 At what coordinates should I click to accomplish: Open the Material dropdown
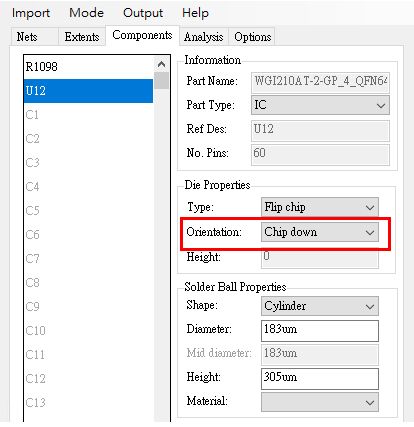point(320,402)
